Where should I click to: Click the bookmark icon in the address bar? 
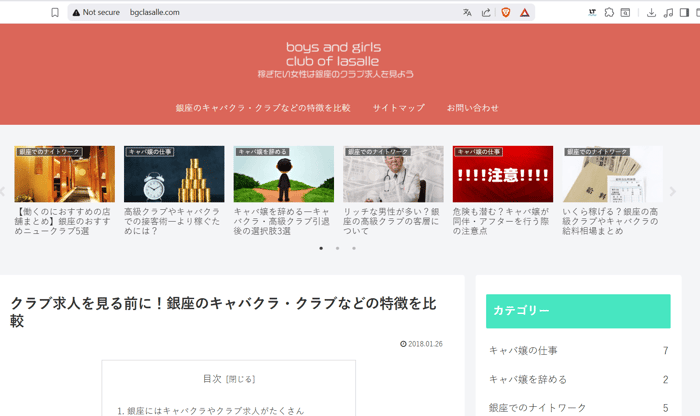(x=55, y=12)
